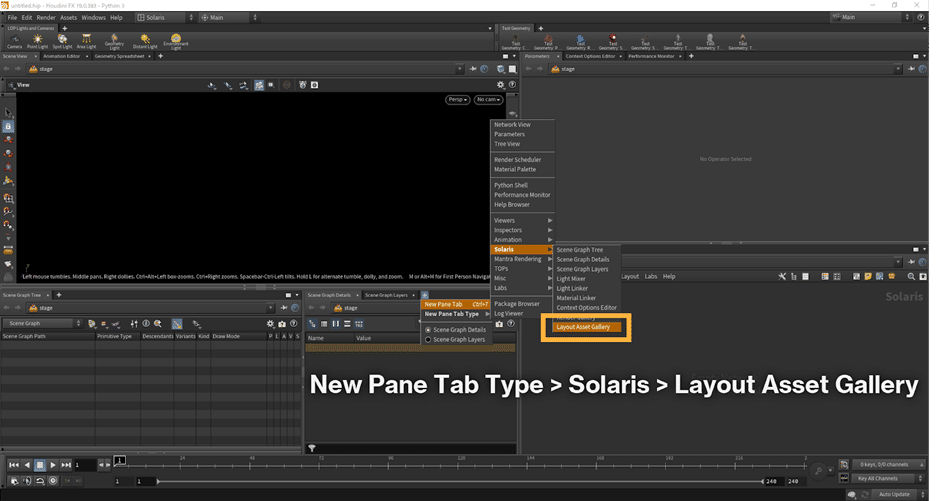The image size is (941, 501).
Task: Open the Main radial menu dropdown
Action: coord(229,17)
